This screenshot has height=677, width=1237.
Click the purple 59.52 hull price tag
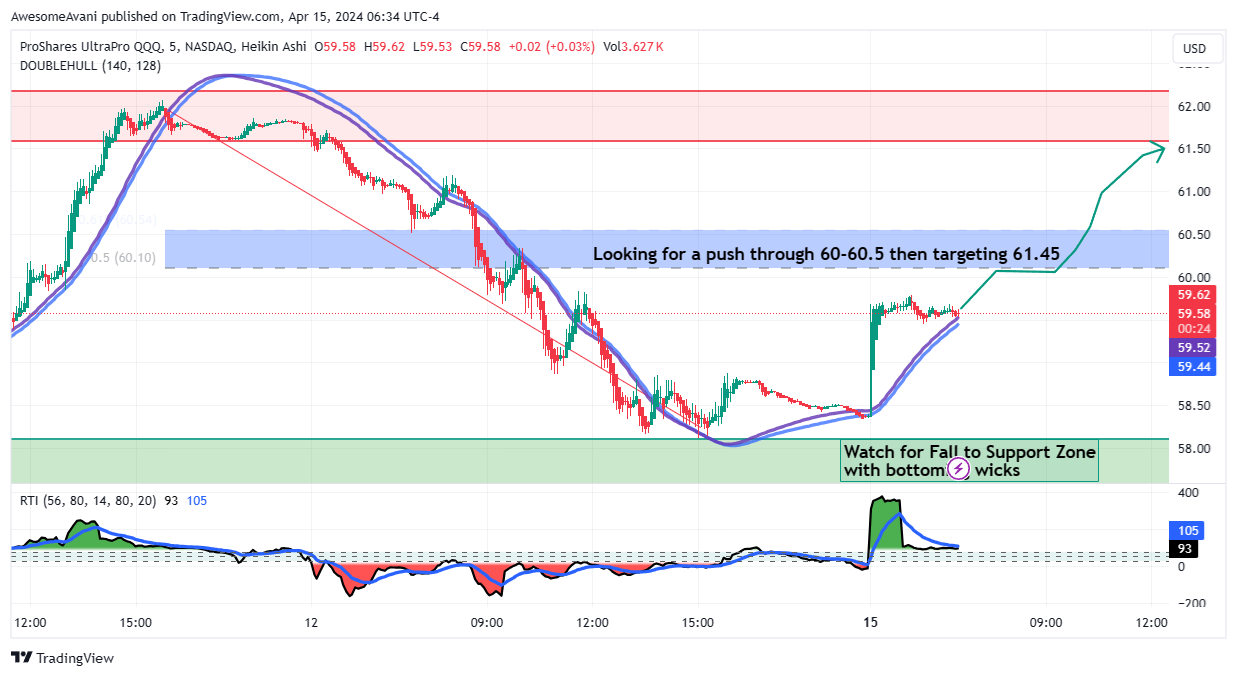pyautogui.click(x=1194, y=348)
